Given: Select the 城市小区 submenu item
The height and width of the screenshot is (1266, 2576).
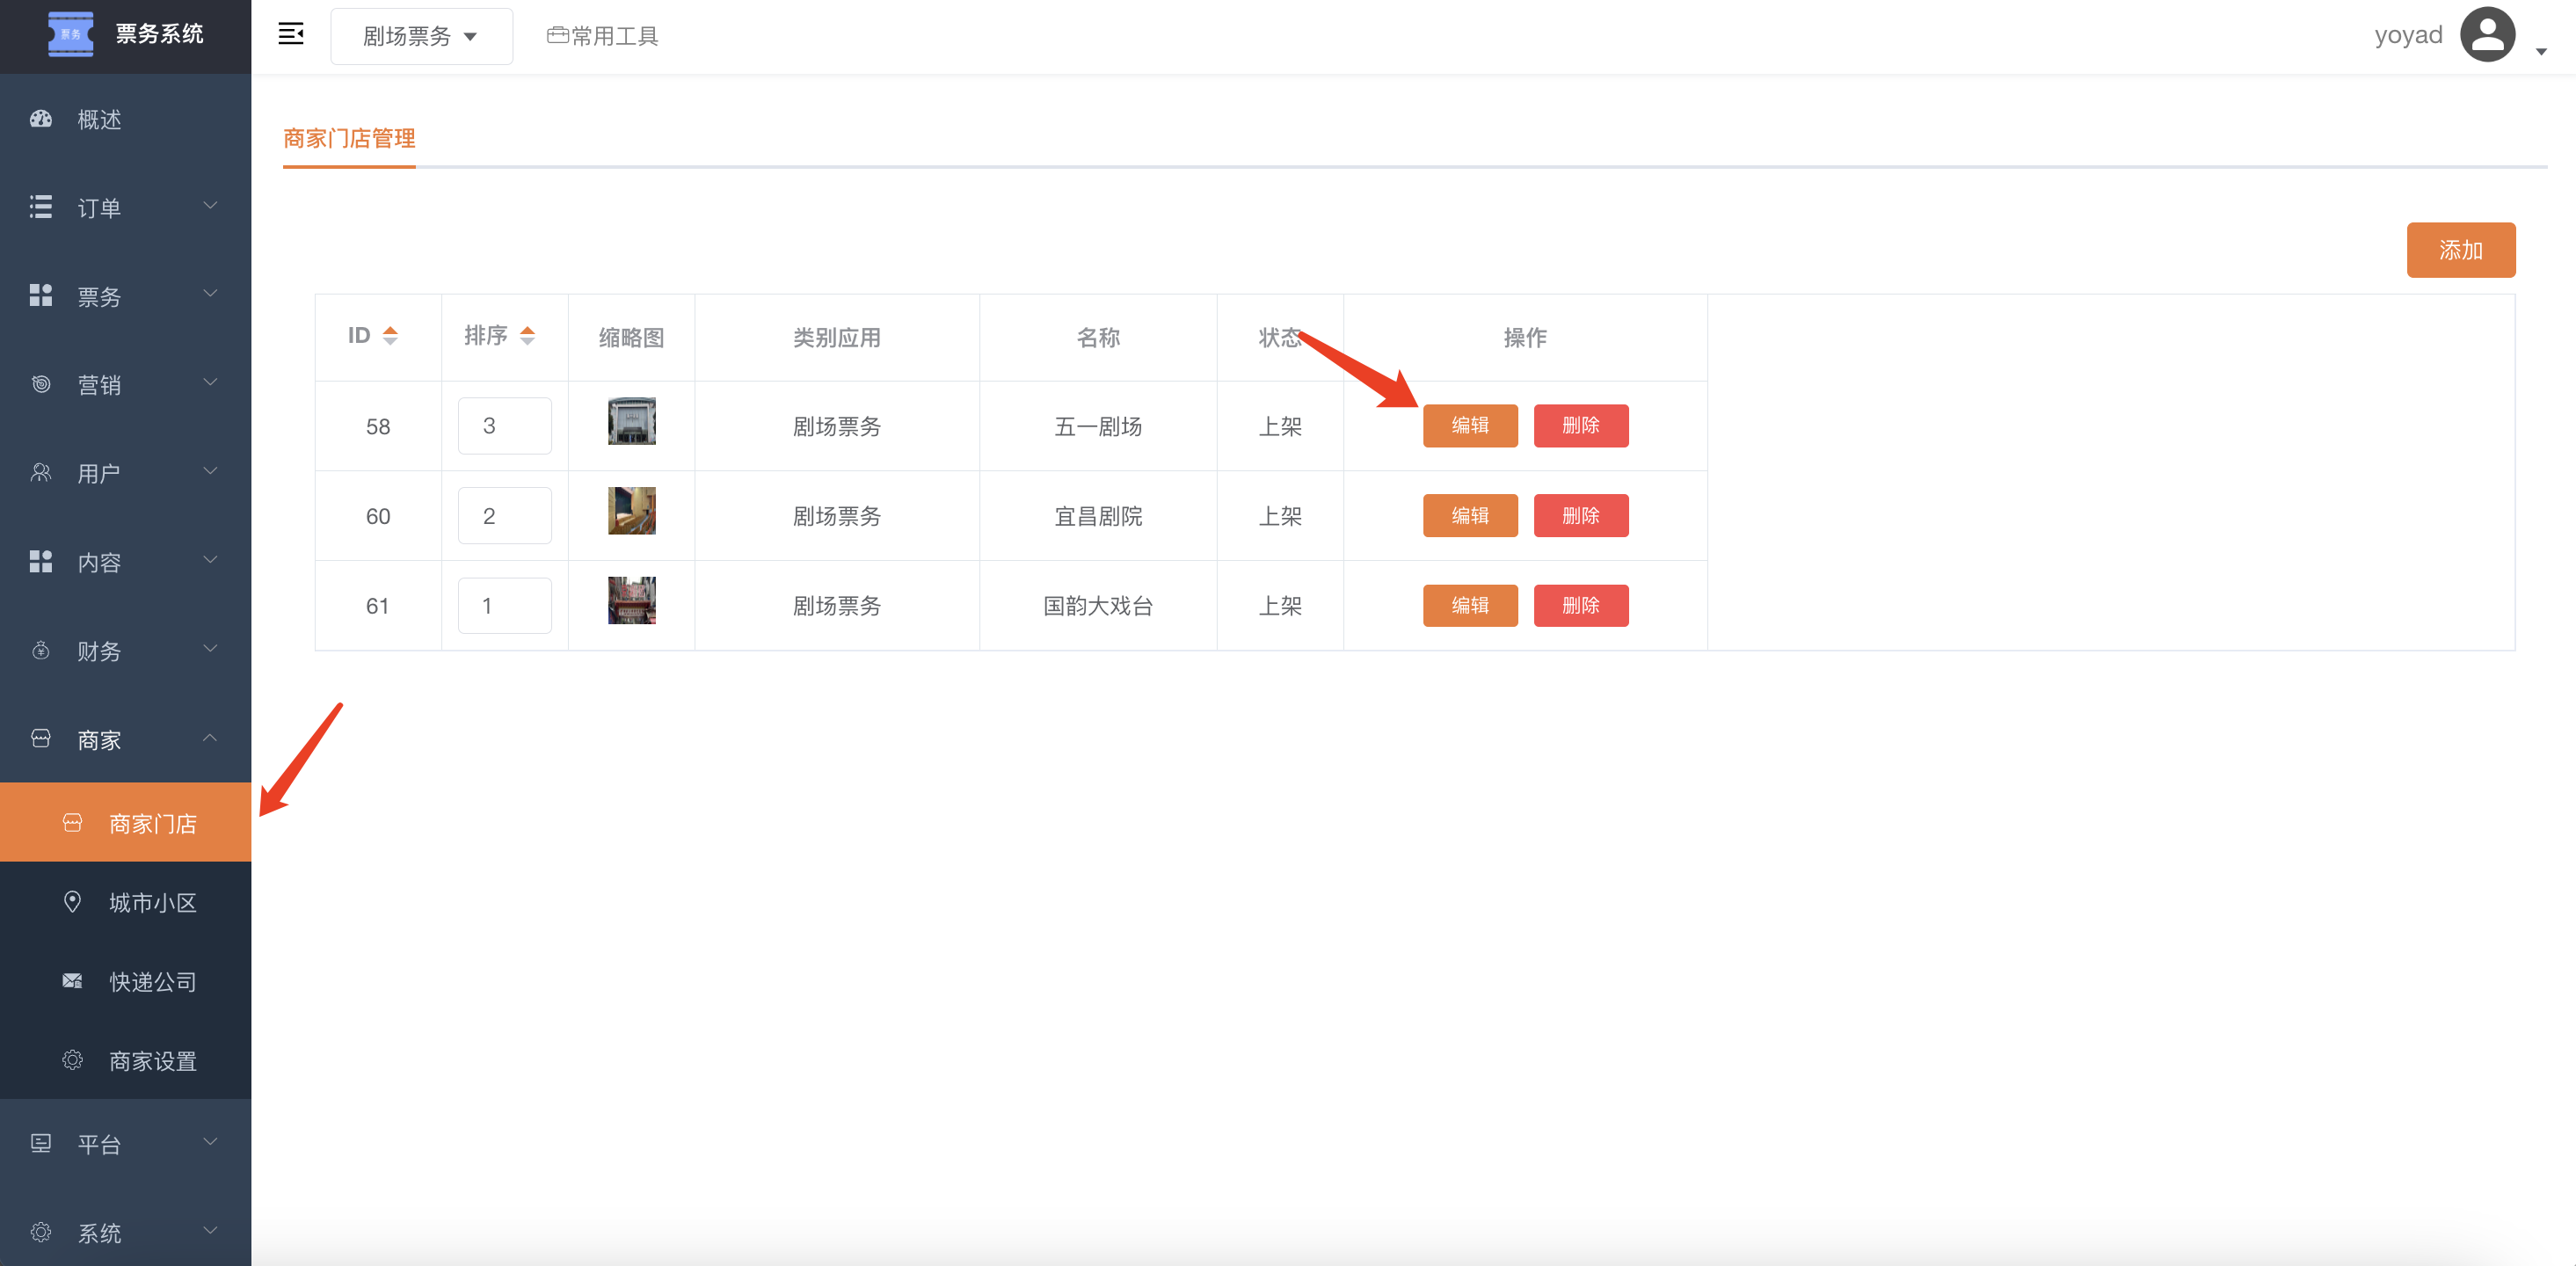Looking at the screenshot, I should click(125, 901).
